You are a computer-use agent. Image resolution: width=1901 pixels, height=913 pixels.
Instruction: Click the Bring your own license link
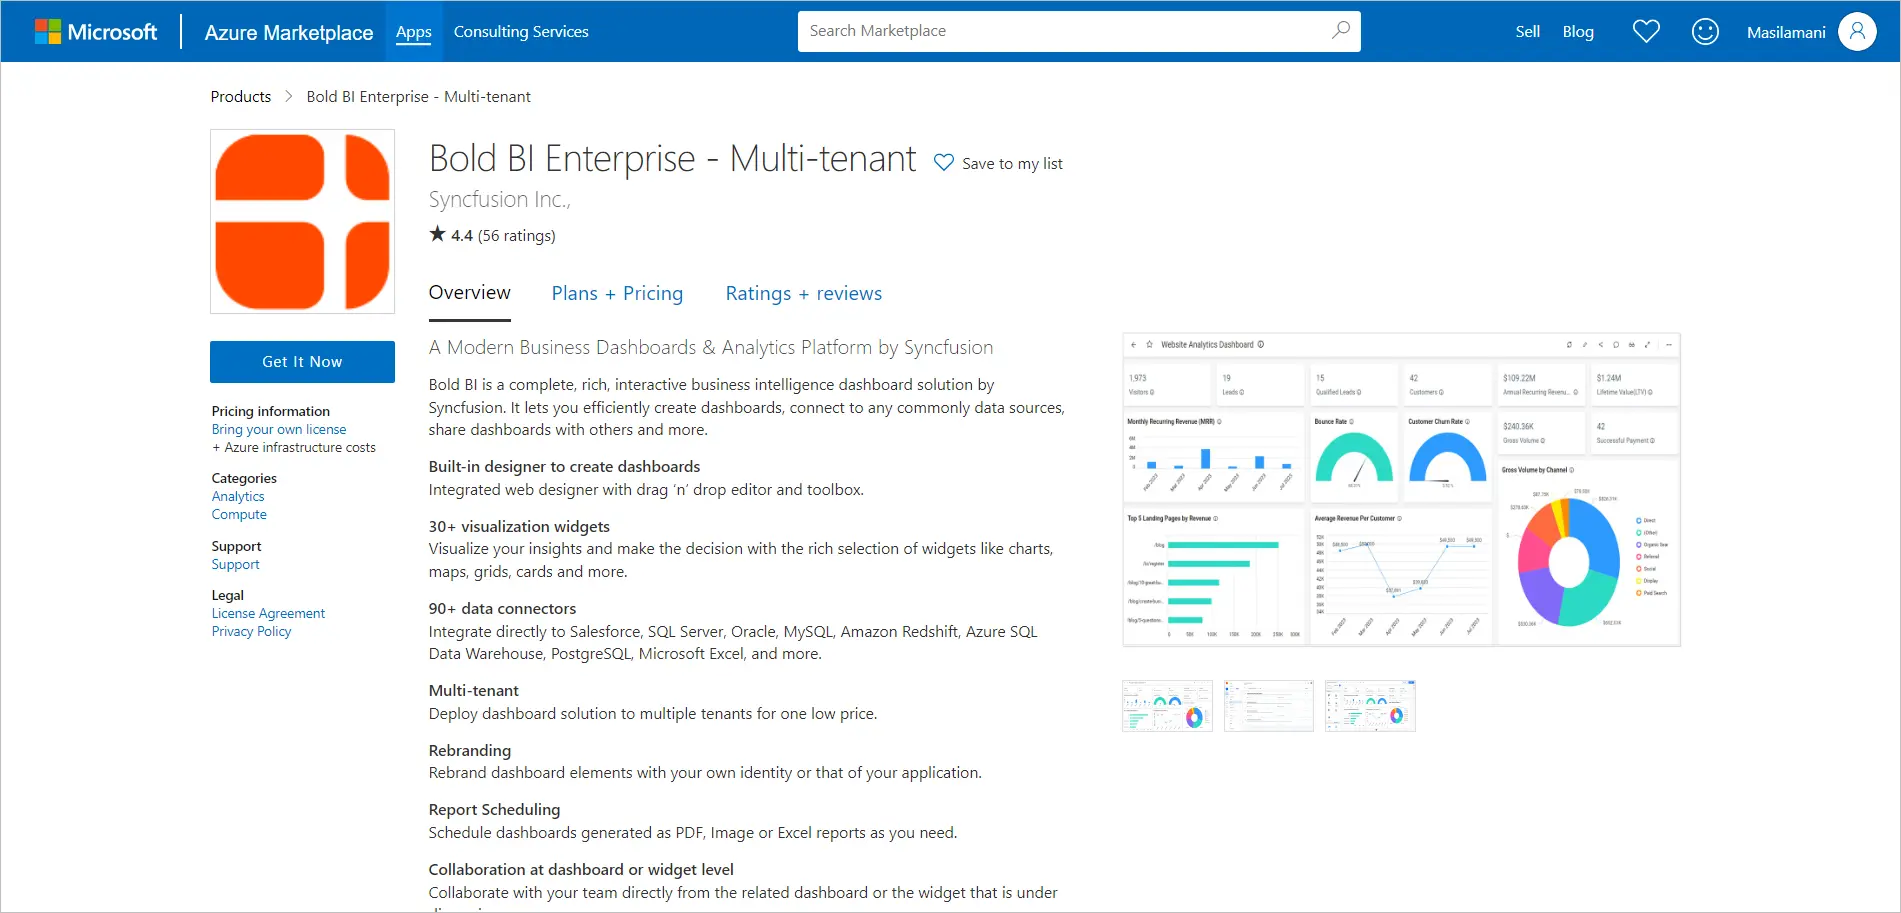pos(279,430)
